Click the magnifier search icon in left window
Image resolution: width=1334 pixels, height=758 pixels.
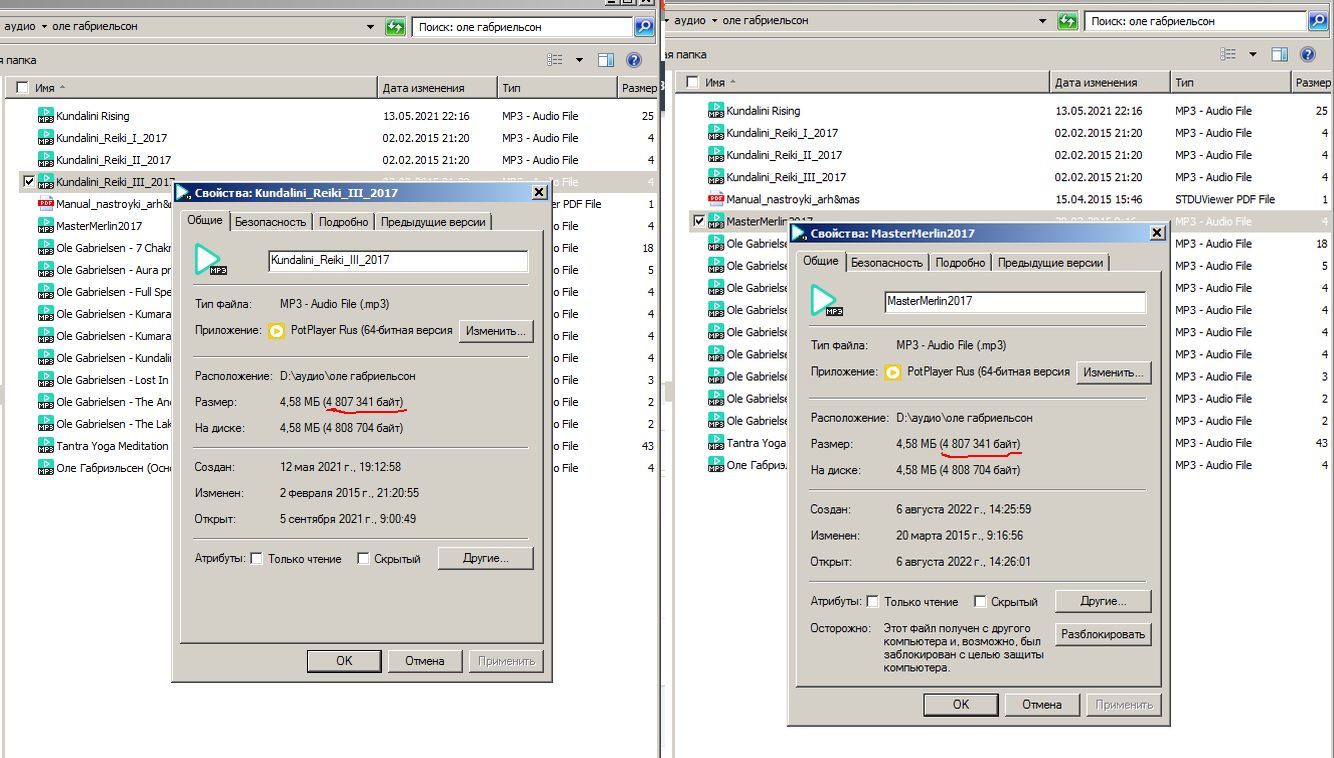644,27
